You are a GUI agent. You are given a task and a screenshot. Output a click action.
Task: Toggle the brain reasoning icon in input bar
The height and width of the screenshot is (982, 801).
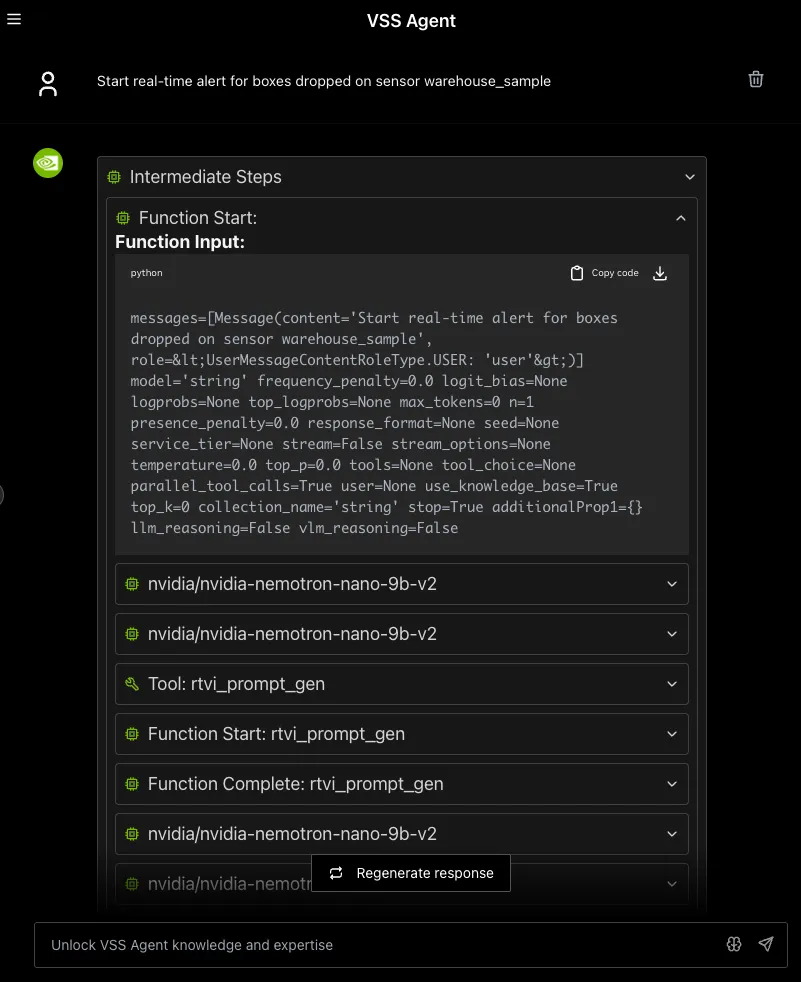click(x=734, y=944)
